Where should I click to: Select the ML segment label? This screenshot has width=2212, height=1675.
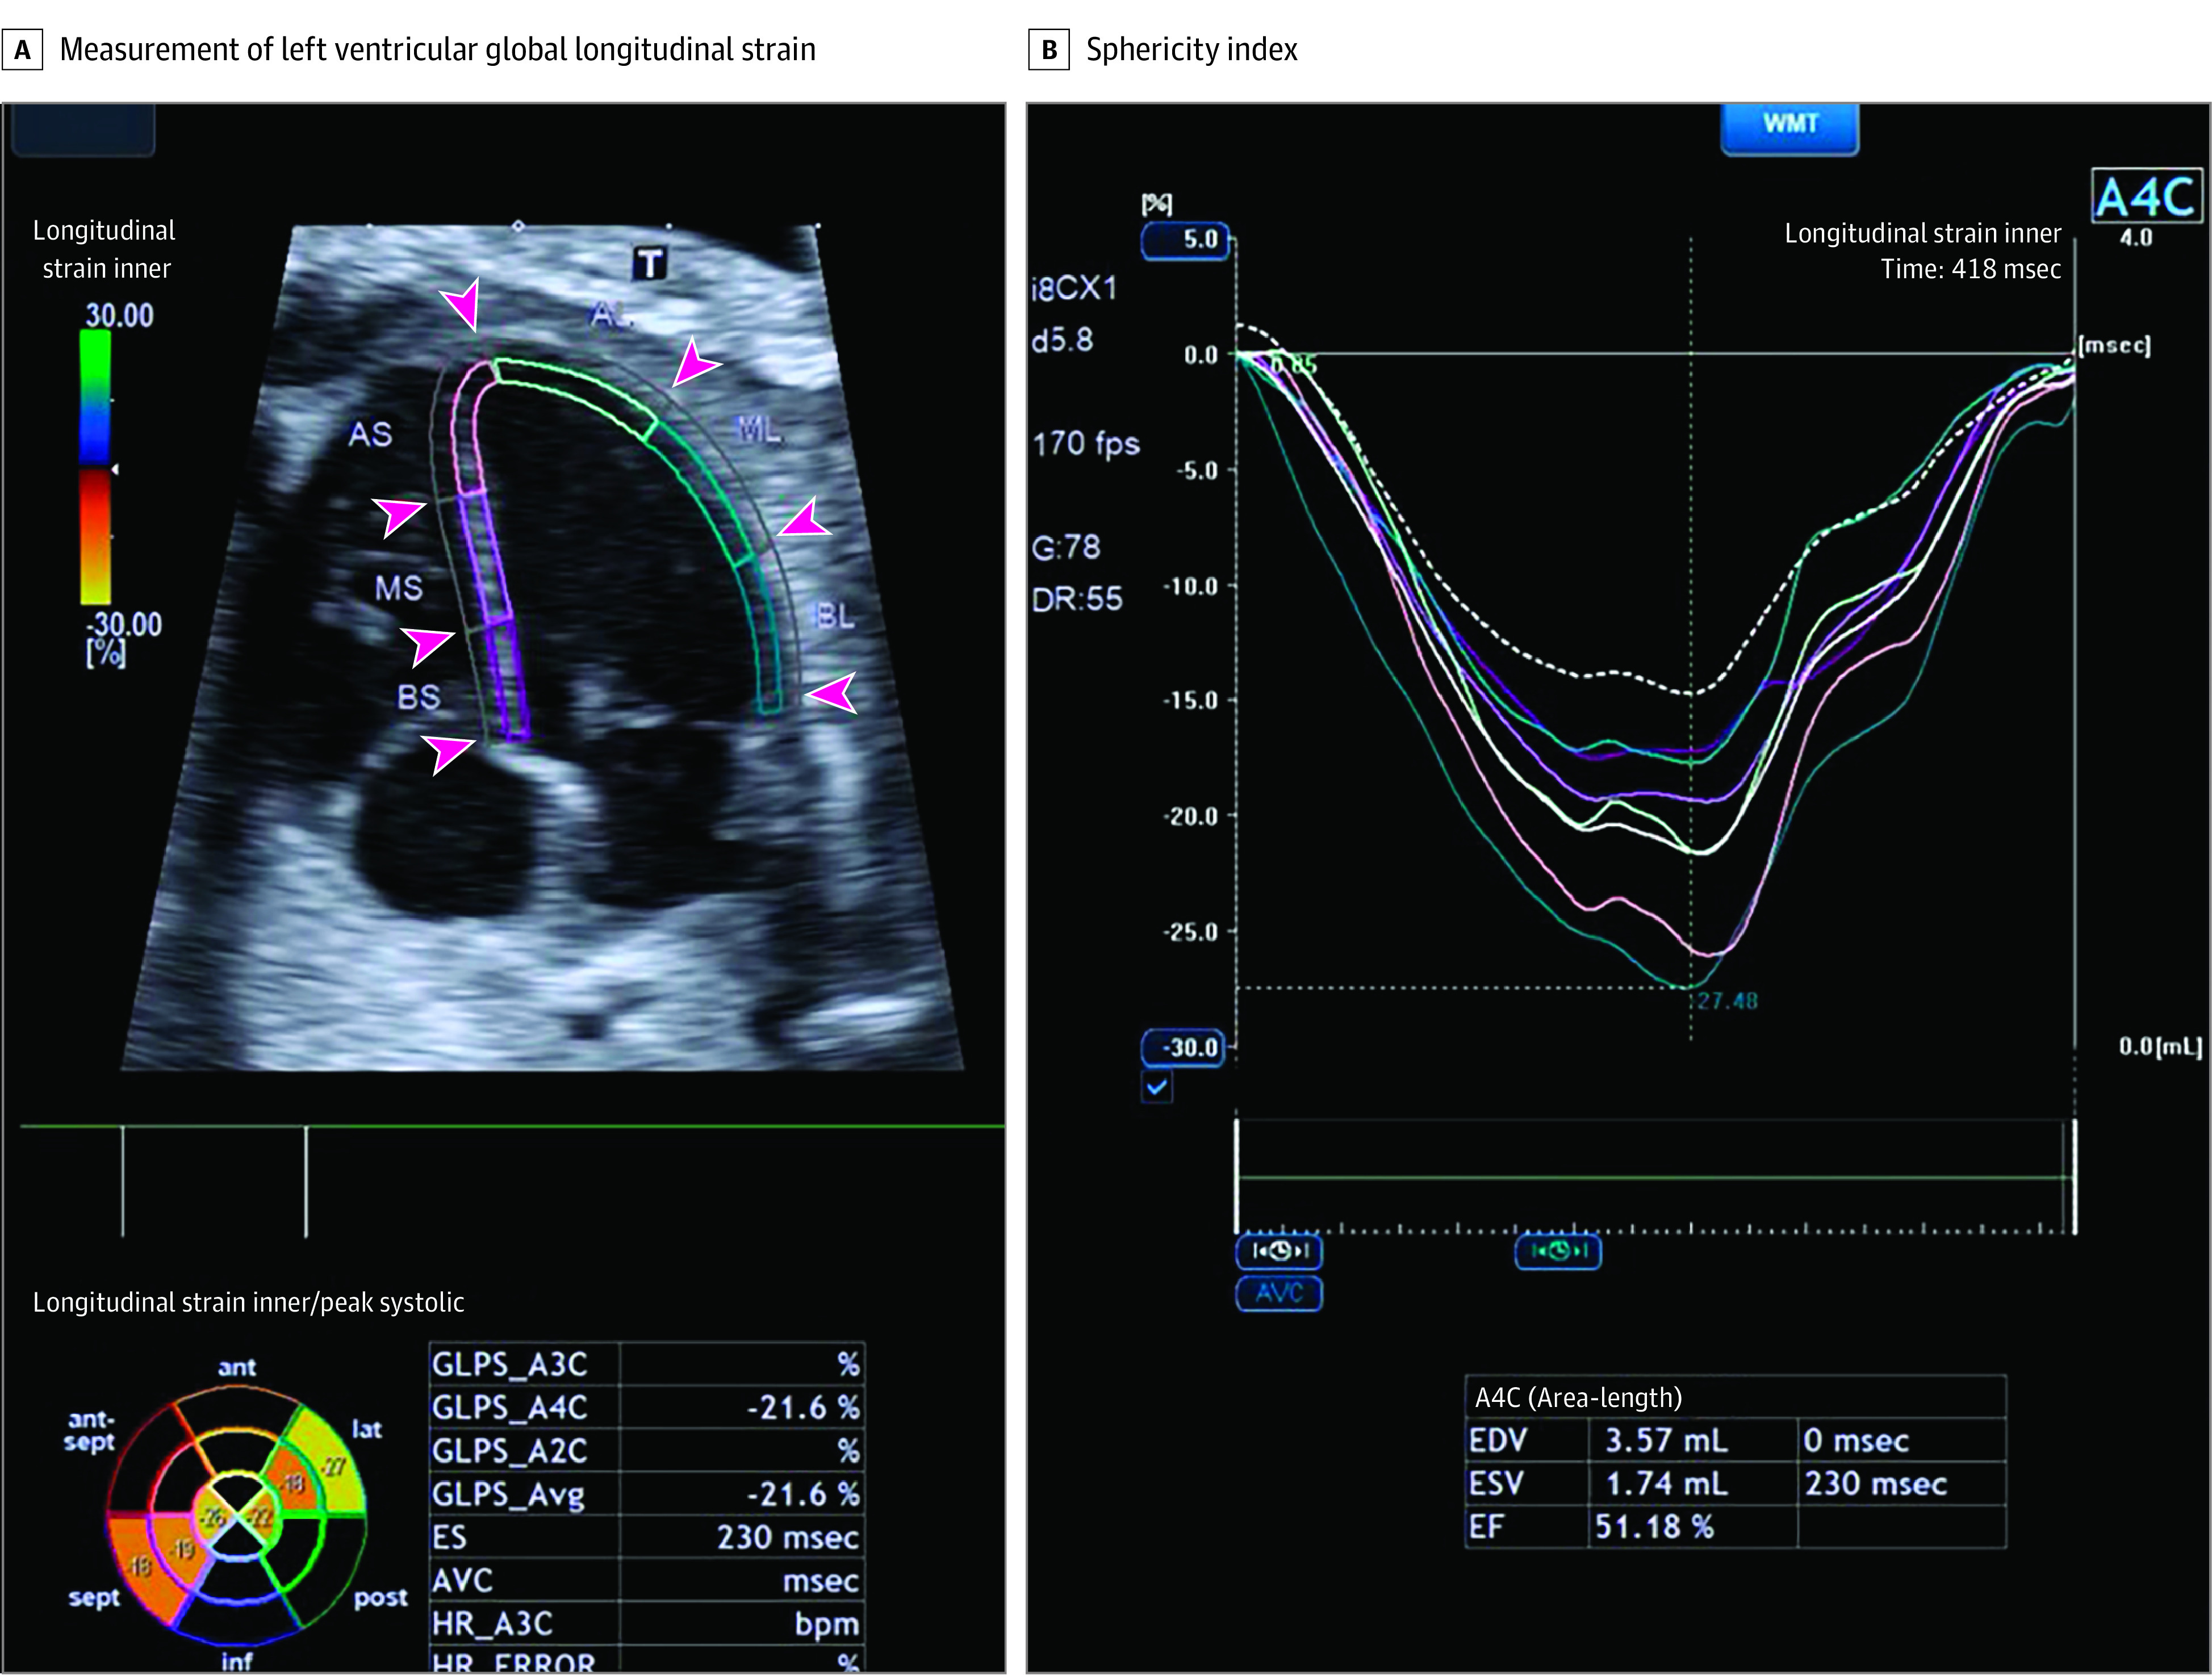[x=758, y=430]
